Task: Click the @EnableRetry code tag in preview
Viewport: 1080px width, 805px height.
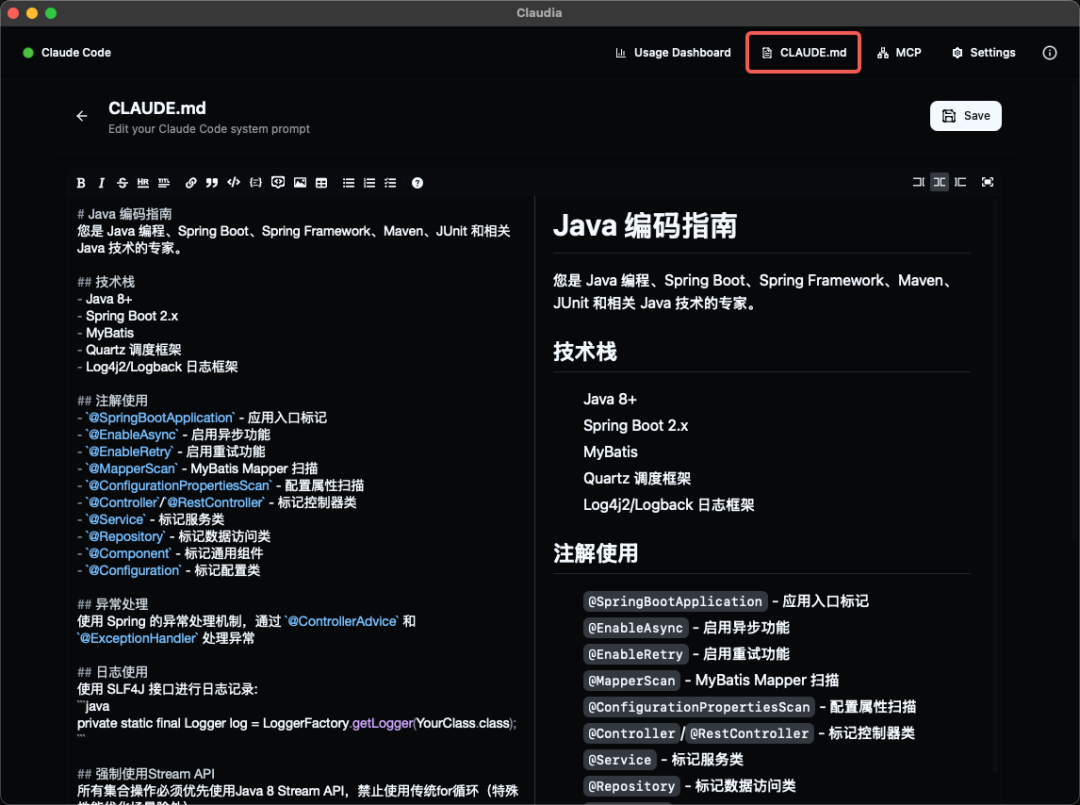Action: [x=635, y=654]
